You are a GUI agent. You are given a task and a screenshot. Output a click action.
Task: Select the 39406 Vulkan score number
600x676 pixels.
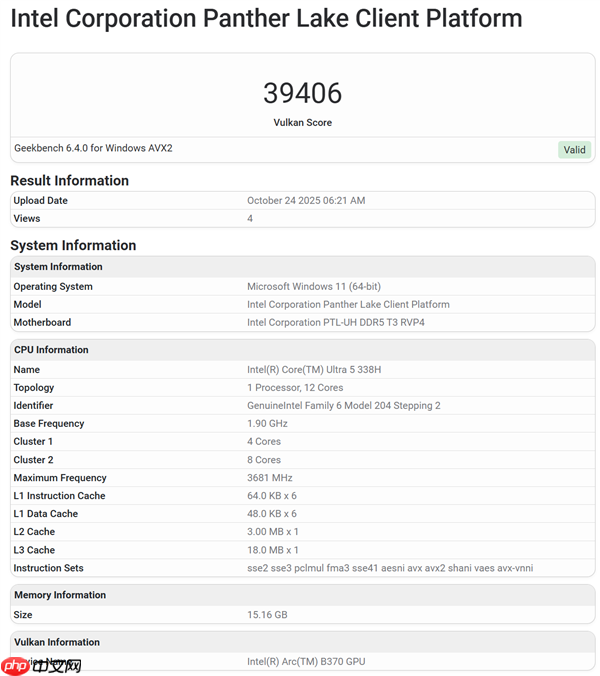coord(302,93)
